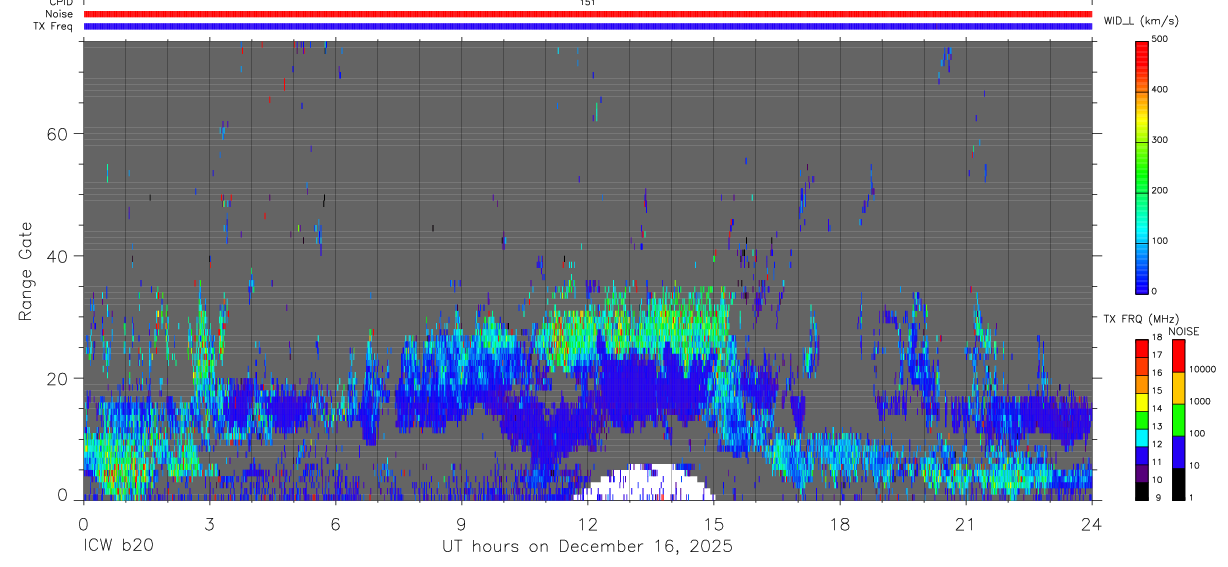Select the yellow 14–15 MHz TX FRQ swatch

tap(1142, 401)
